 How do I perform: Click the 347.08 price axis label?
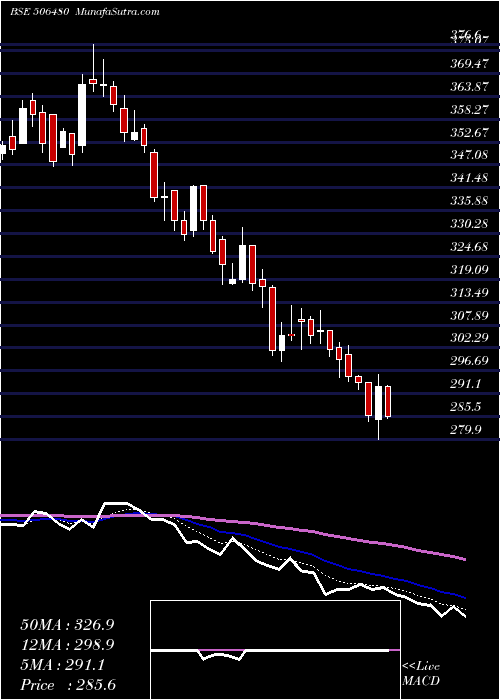pyautogui.click(x=469, y=155)
